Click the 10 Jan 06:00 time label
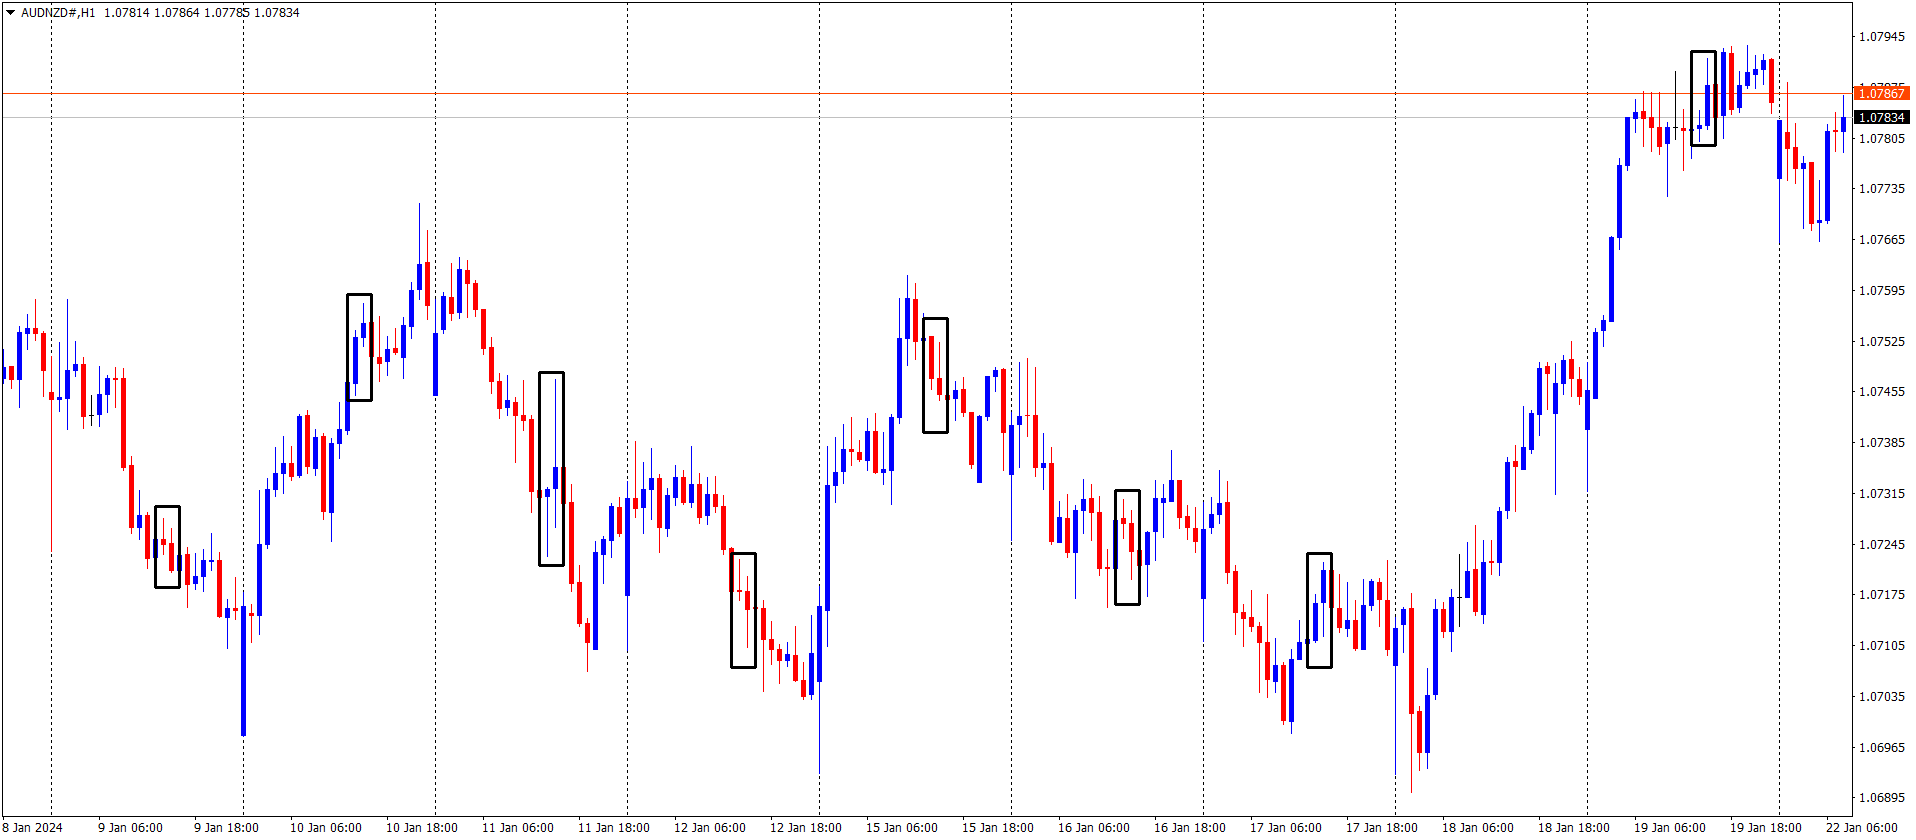This screenshot has height=840, width=1916. [326, 828]
